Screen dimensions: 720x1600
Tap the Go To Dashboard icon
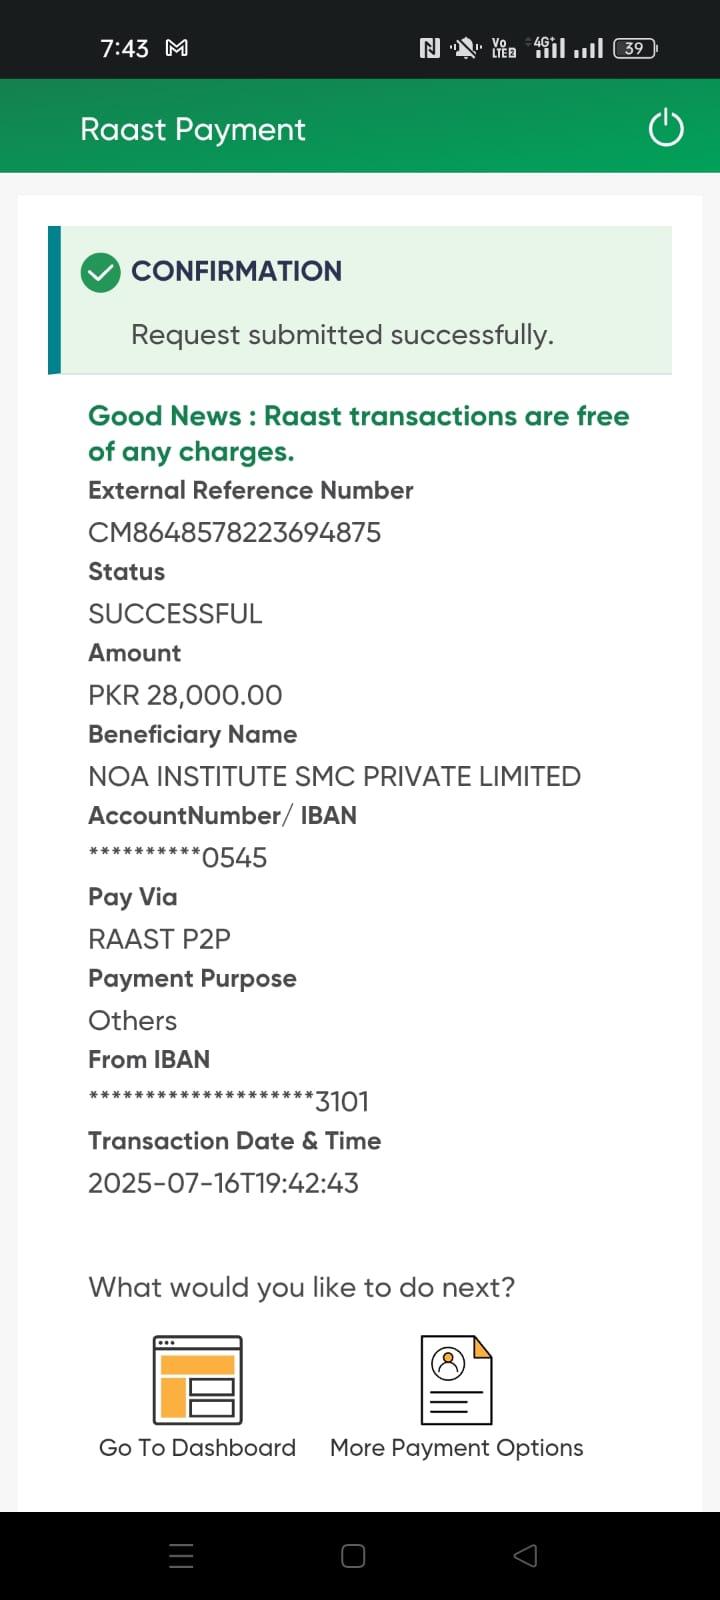click(198, 1380)
